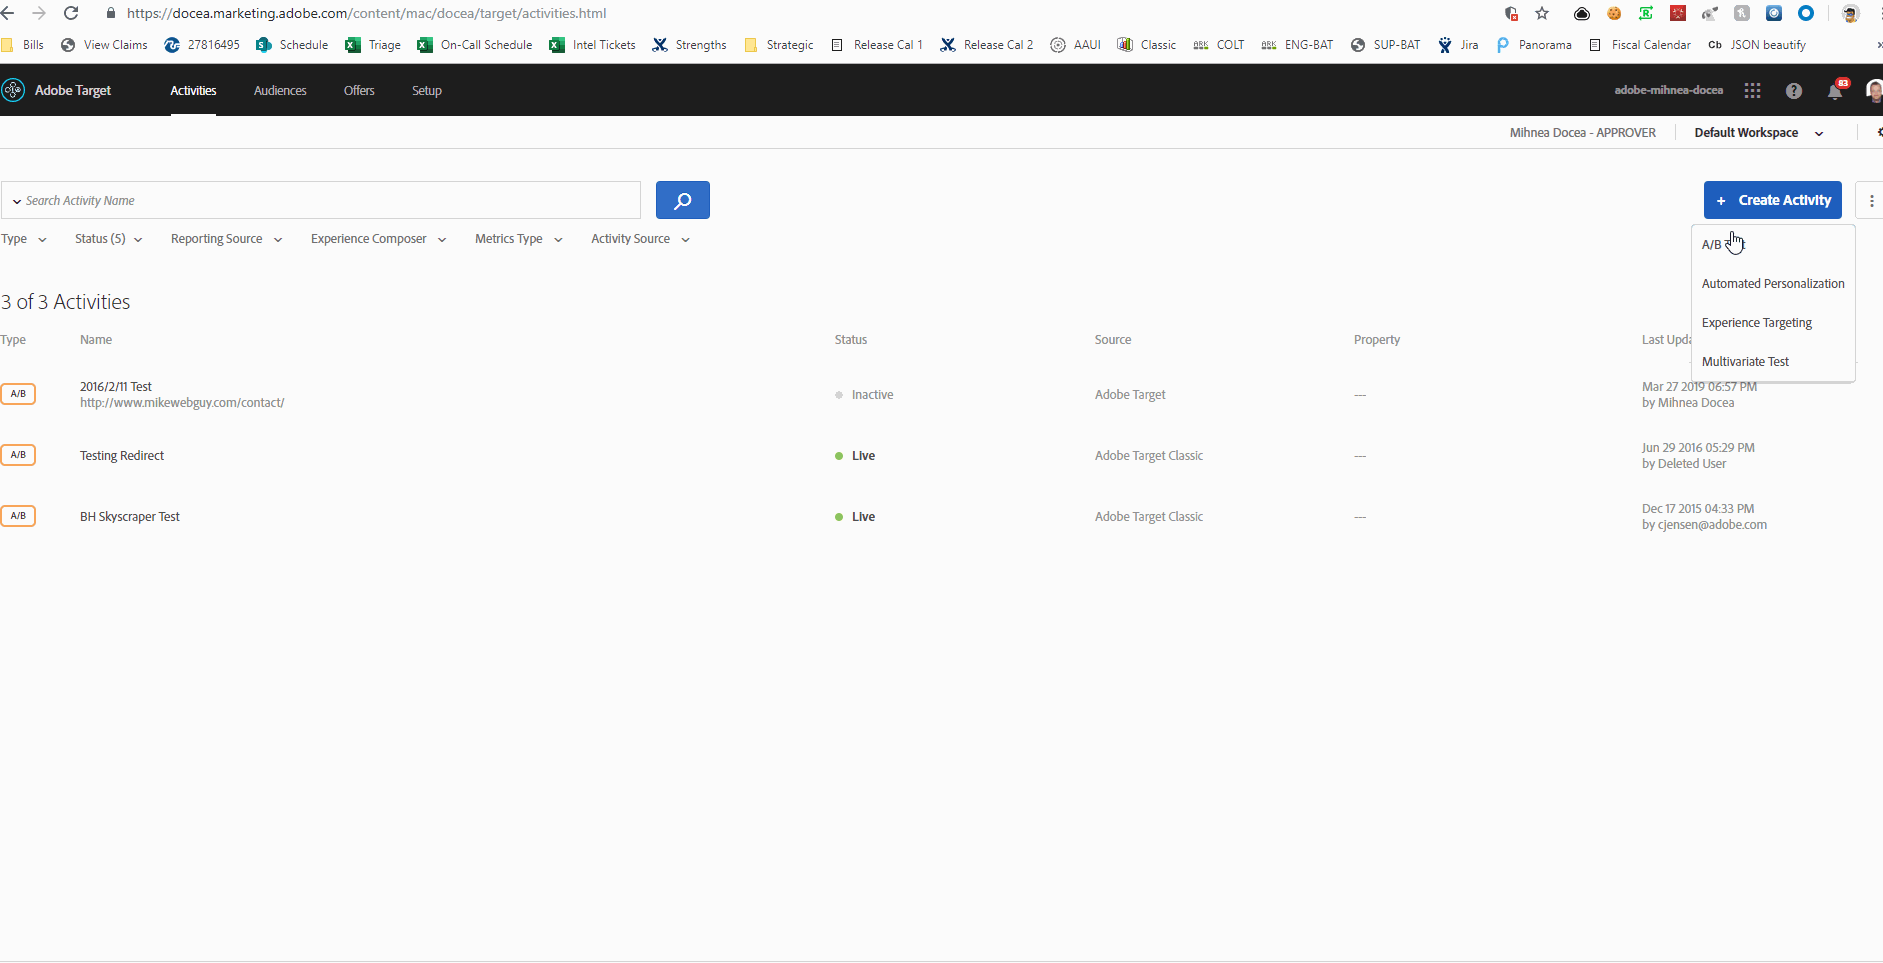Click the A/B badge for Testing Redirect

pyautogui.click(x=18, y=455)
